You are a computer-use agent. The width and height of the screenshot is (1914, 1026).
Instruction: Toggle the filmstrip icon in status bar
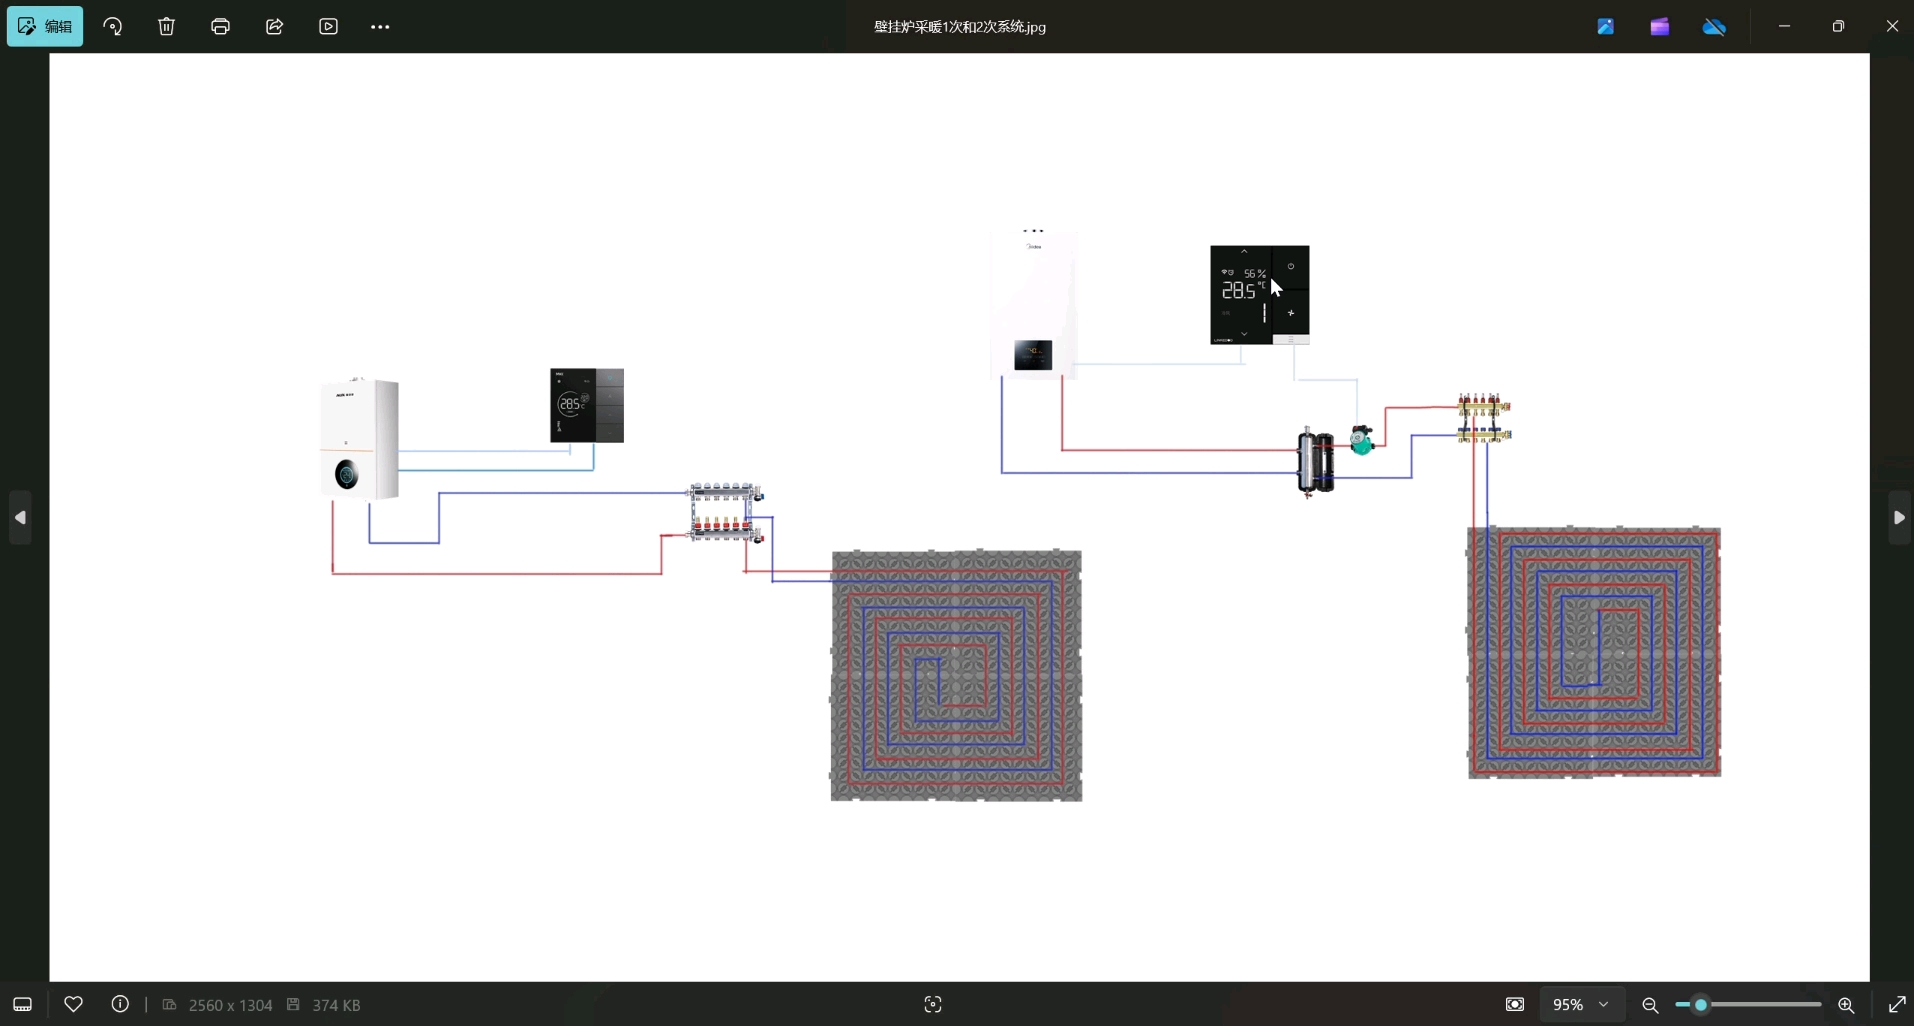click(22, 1004)
